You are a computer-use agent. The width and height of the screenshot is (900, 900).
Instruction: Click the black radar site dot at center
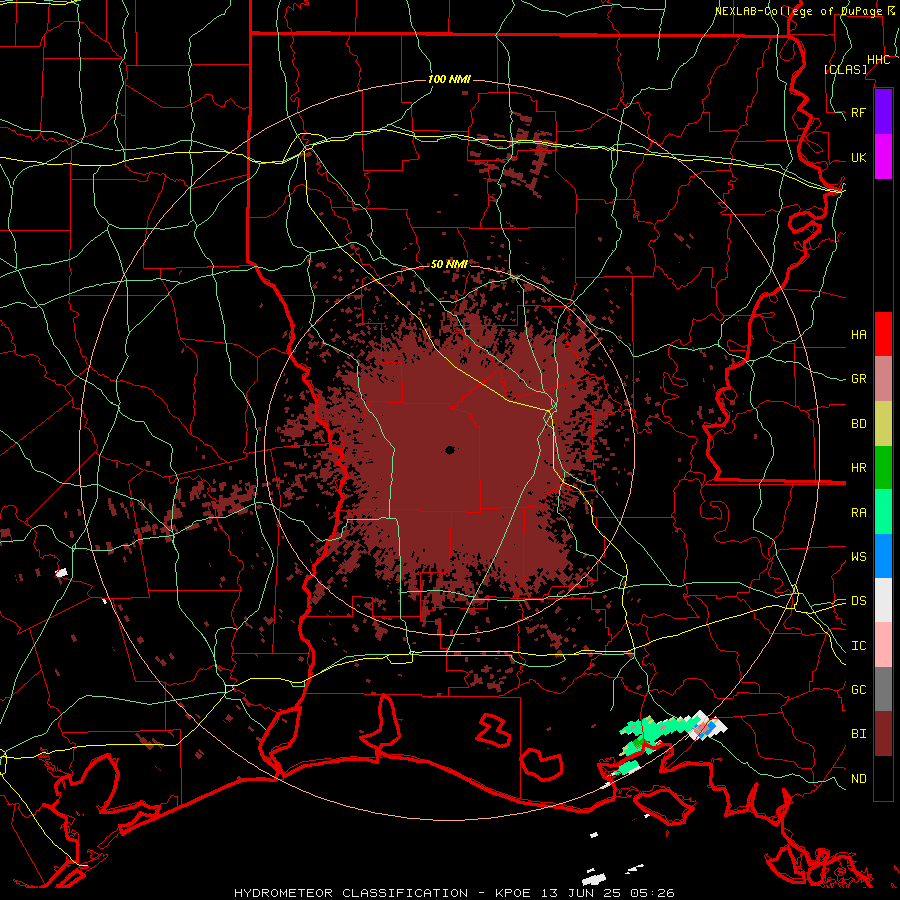click(450, 450)
